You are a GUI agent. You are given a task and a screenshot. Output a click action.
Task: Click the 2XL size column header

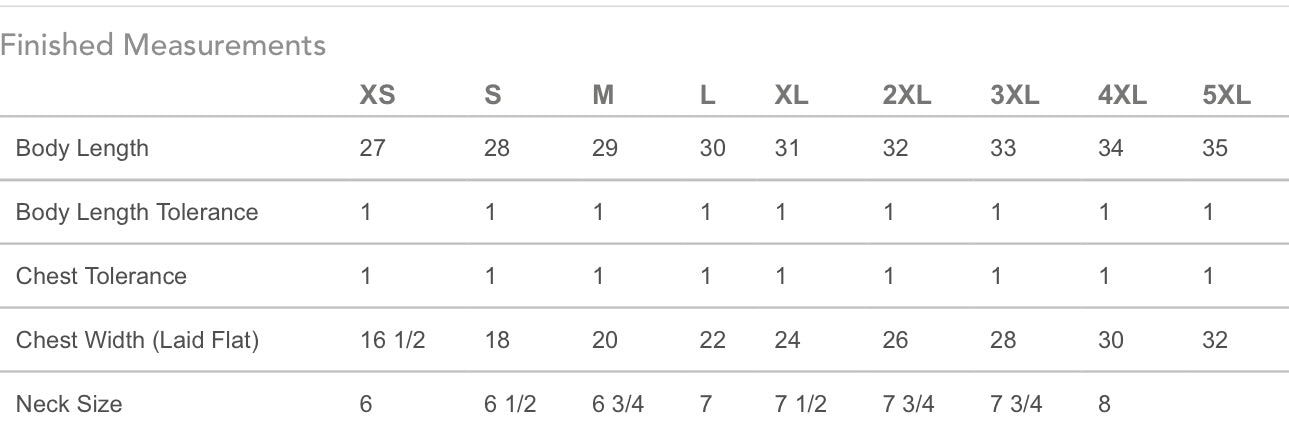pos(907,96)
